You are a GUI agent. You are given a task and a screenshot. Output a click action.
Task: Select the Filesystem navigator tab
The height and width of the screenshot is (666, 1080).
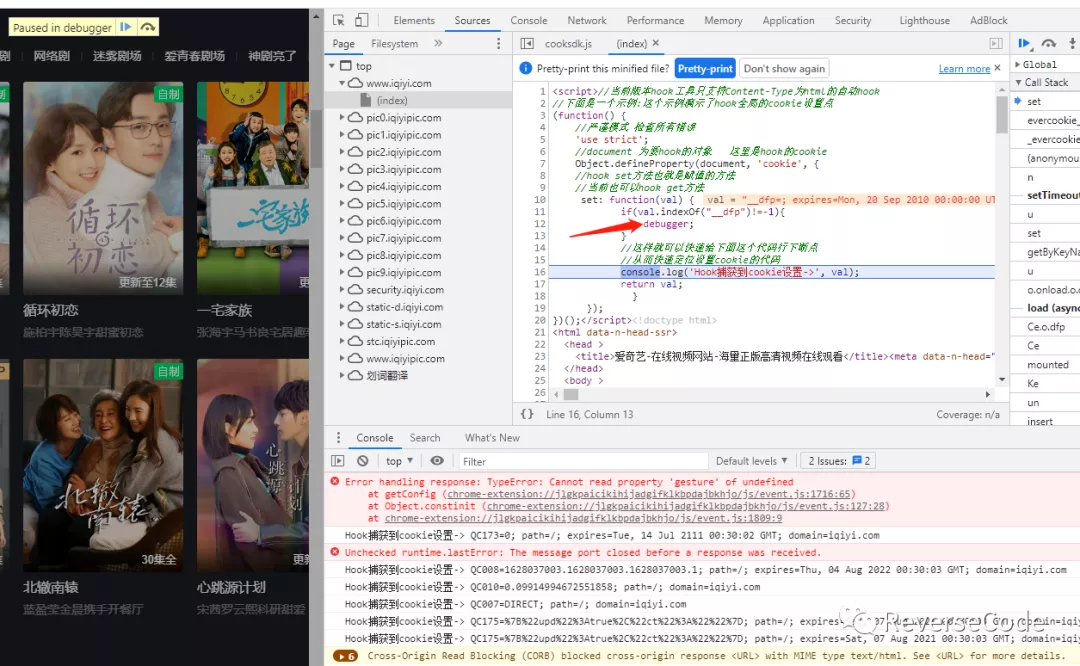[x=394, y=43]
